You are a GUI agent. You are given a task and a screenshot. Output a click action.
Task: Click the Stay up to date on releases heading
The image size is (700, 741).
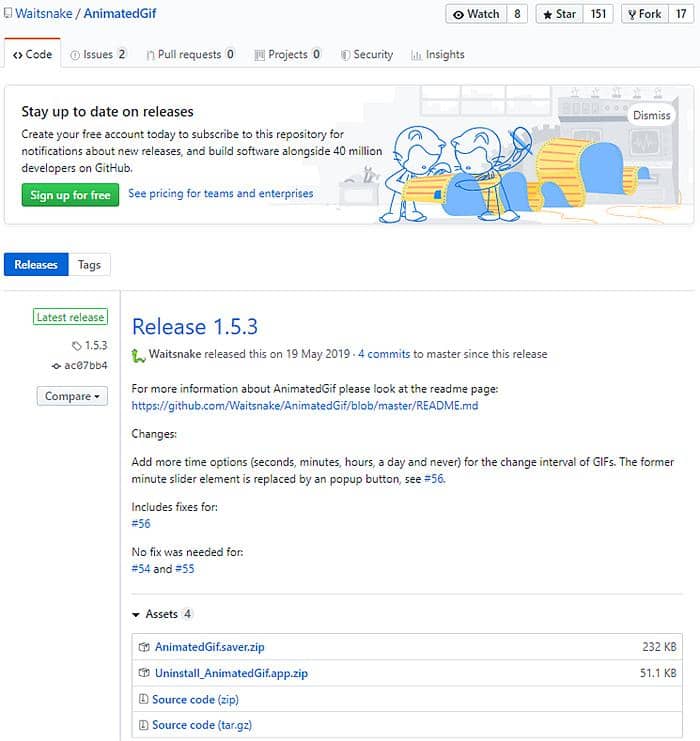(107, 112)
